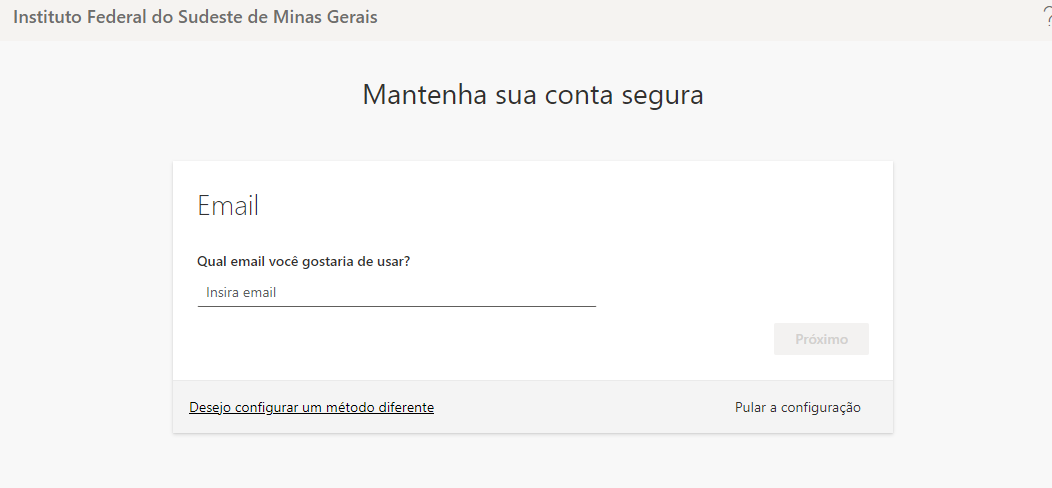Click Instituto Federal do Sudeste header title
The height and width of the screenshot is (488, 1052).
(x=195, y=17)
